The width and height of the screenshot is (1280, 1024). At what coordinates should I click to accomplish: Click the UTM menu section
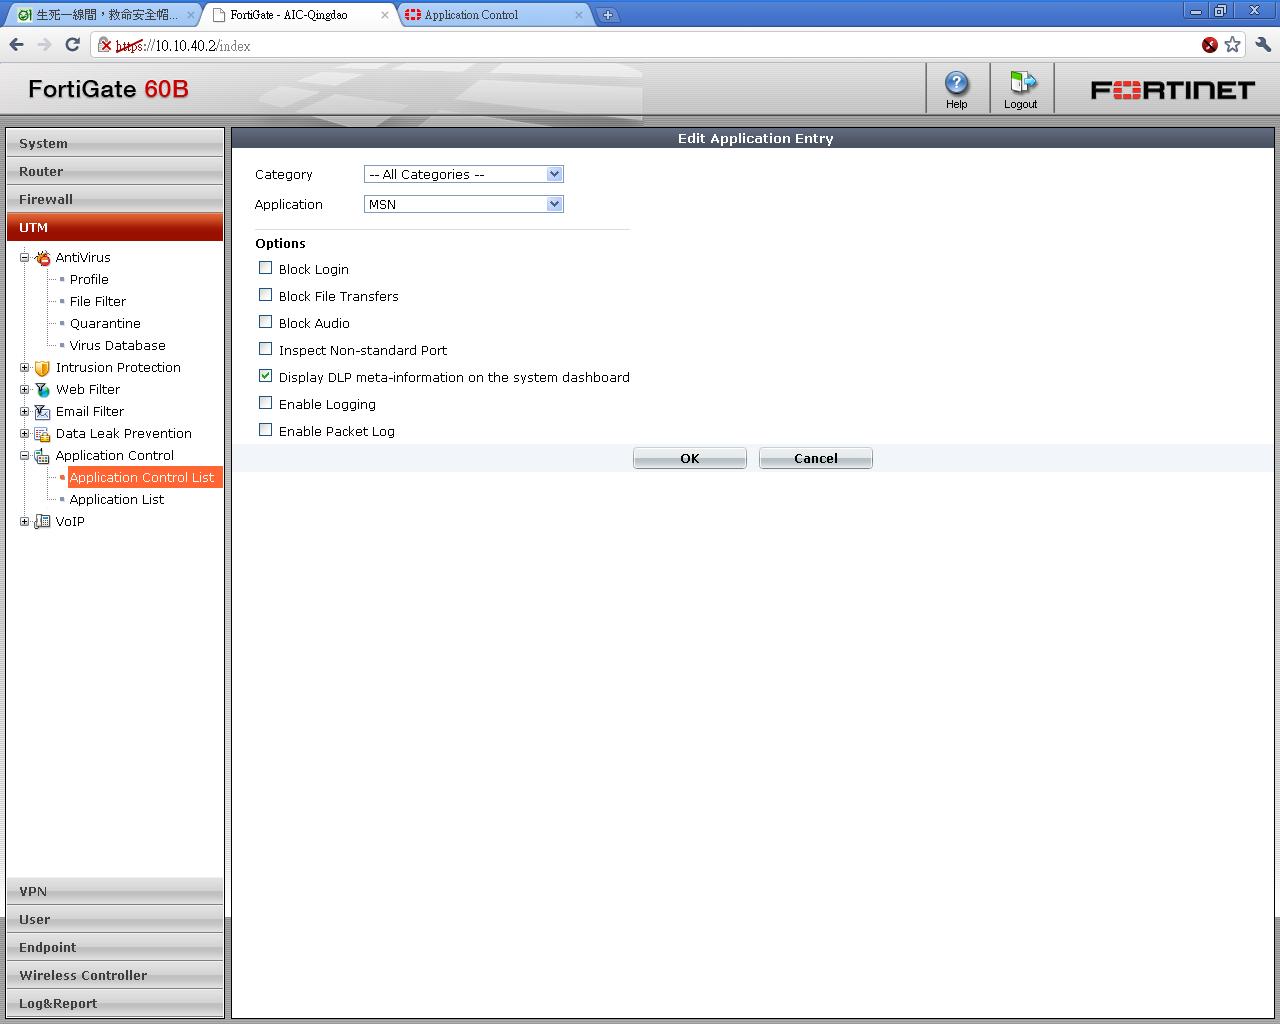click(115, 227)
